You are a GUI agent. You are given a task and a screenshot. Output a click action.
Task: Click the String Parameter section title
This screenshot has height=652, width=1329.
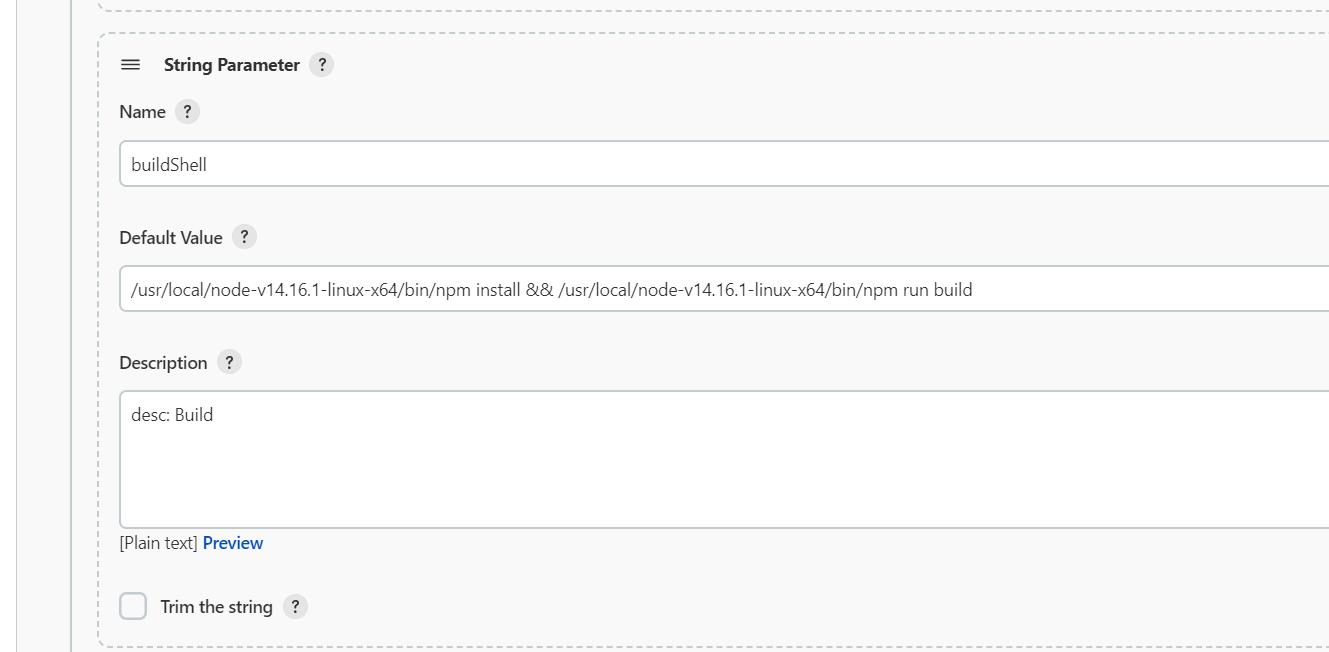[232, 65]
